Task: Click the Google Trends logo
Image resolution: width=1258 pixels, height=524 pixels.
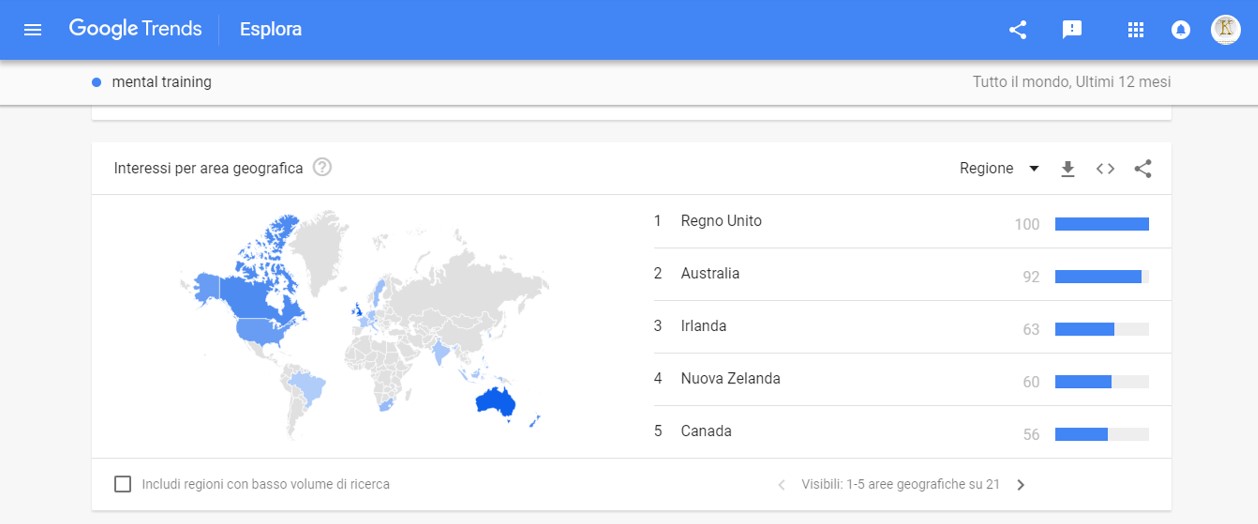Action: coord(135,29)
